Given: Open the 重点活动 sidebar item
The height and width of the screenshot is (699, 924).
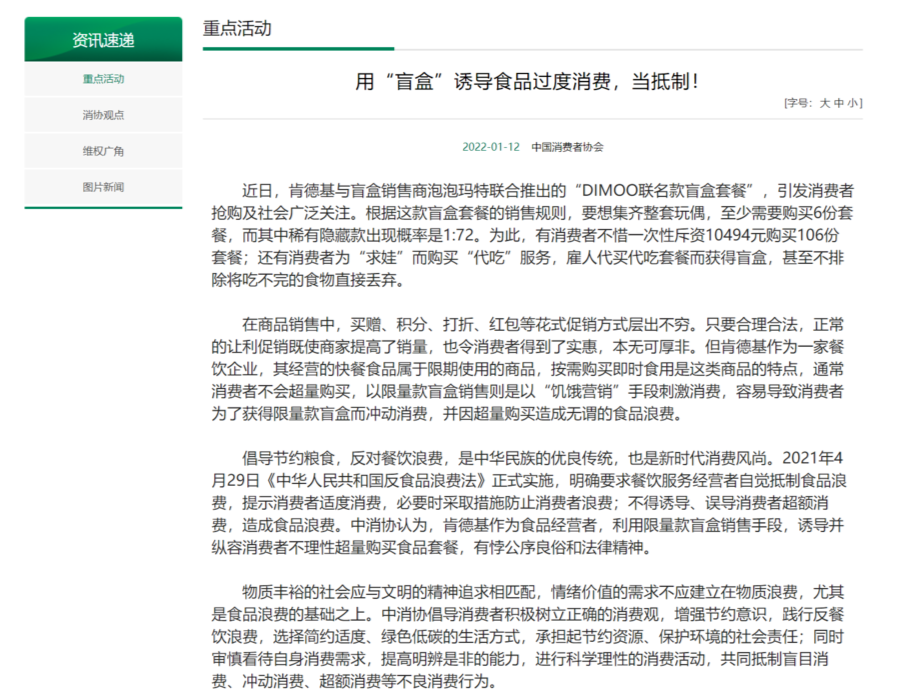Looking at the screenshot, I should [x=103, y=79].
